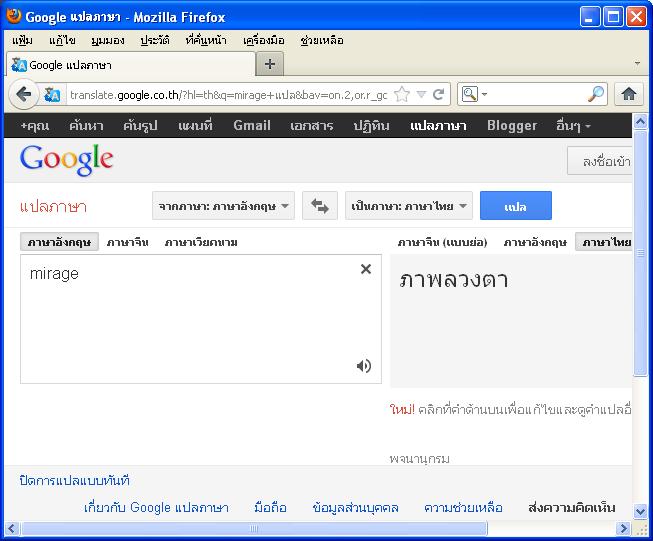The image size is (653, 541).
Task: Swap the source and target languages
Action: [x=319, y=205]
